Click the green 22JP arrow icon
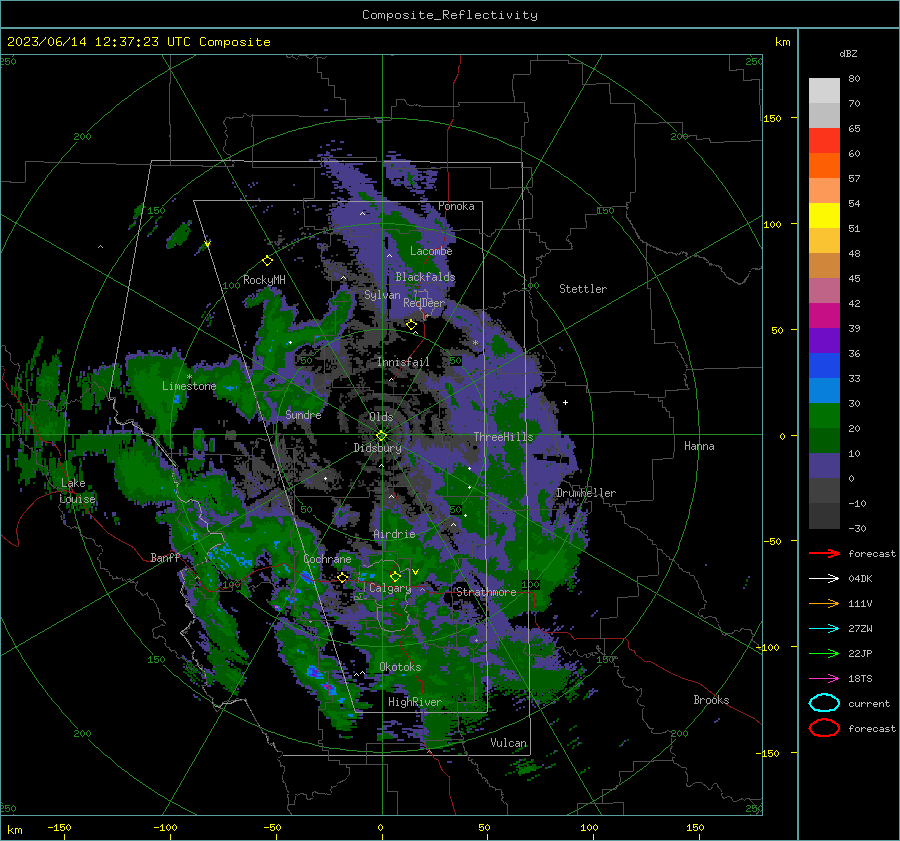This screenshot has width=900, height=841. (824, 653)
